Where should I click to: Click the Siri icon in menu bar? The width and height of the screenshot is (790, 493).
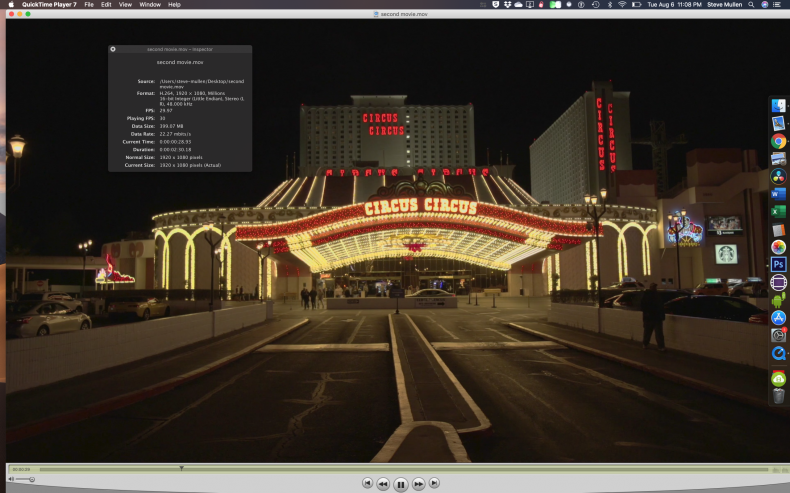(x=764, y=5)
